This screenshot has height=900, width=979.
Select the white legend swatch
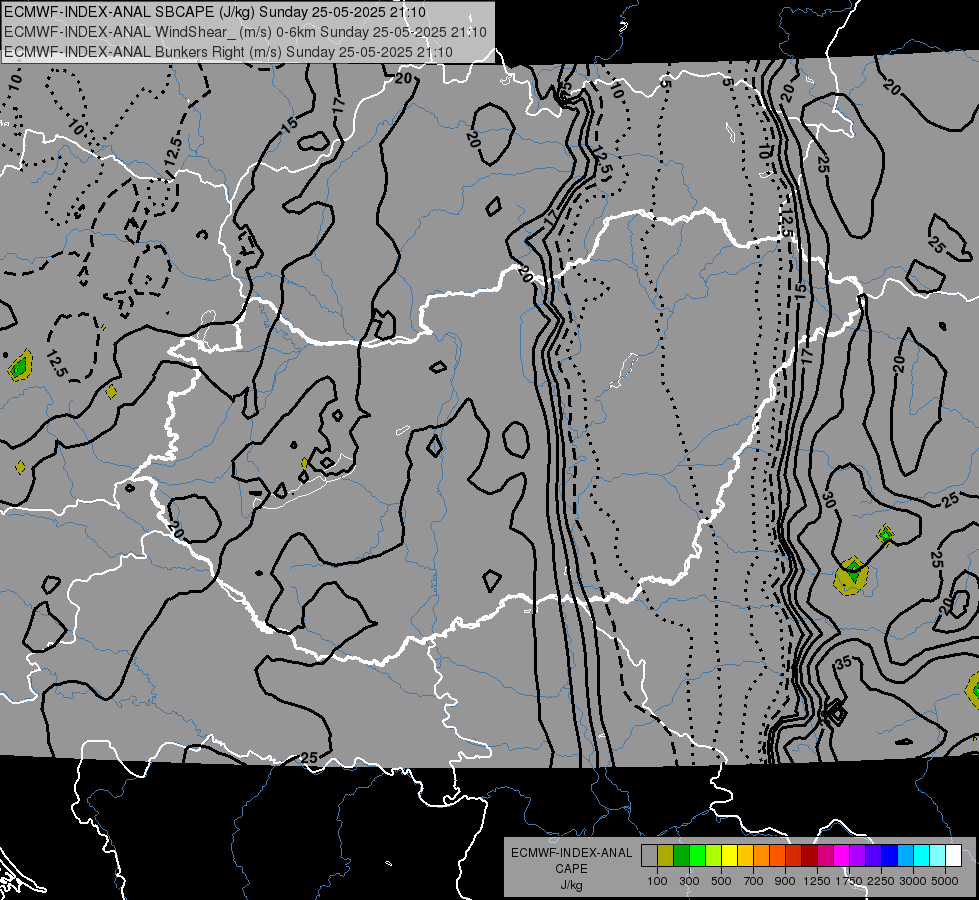click(x=953, y=856)
